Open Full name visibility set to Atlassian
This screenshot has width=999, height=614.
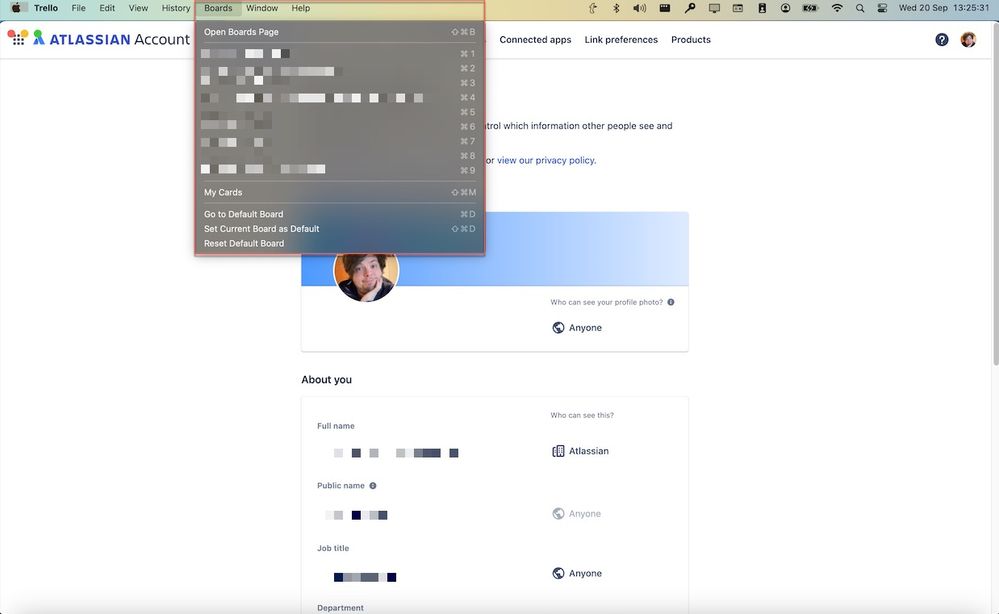pos(580,451)
